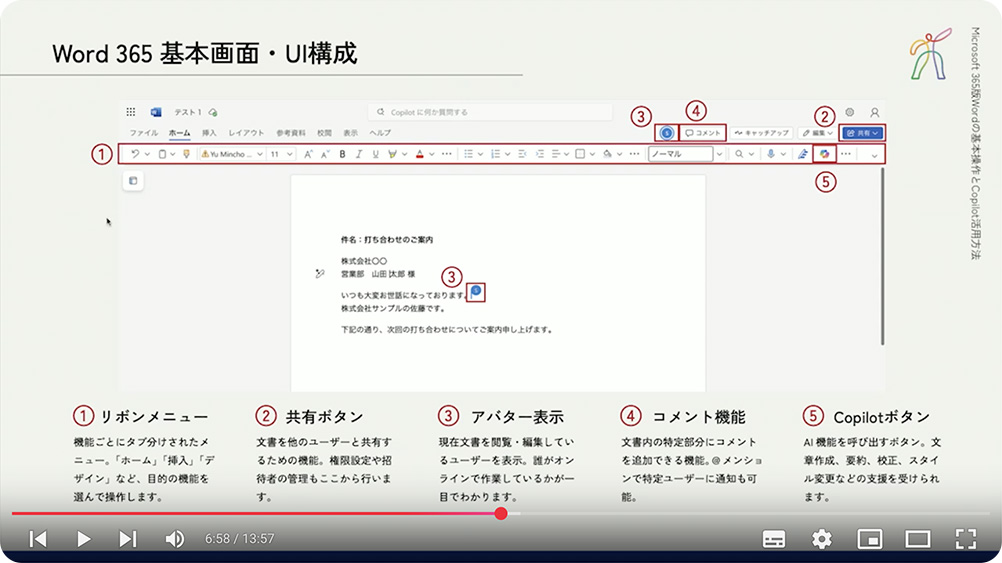Expand the ribbon display options chevron
The height and width of the screenshot is (563, 1002).
click(x=874, y=155)
